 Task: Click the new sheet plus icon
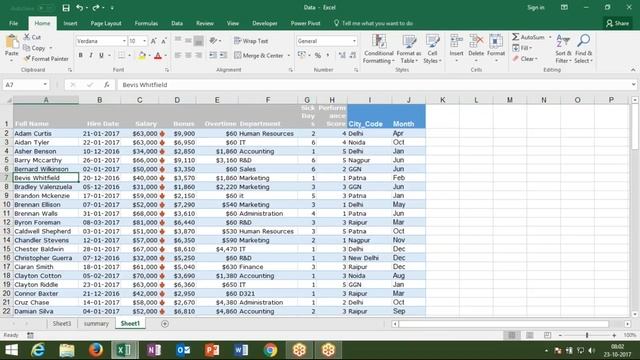pyautogui.click(x=165, y=324)
